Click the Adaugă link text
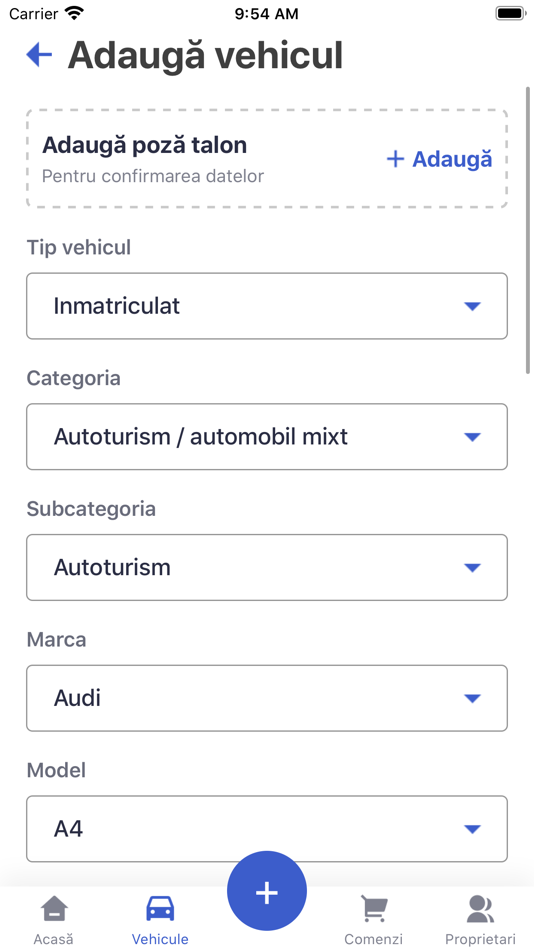 coord(452,159)
